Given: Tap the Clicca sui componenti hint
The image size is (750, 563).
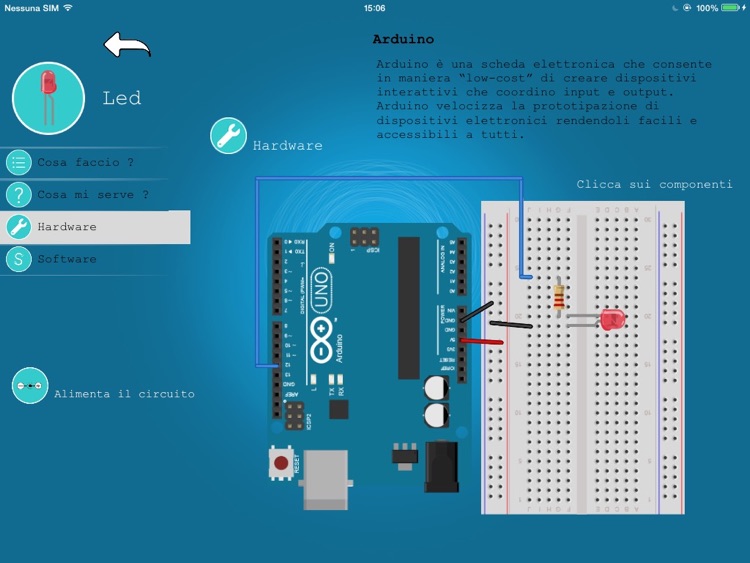Looking at the screenshot, I should (x=654, y=184).
